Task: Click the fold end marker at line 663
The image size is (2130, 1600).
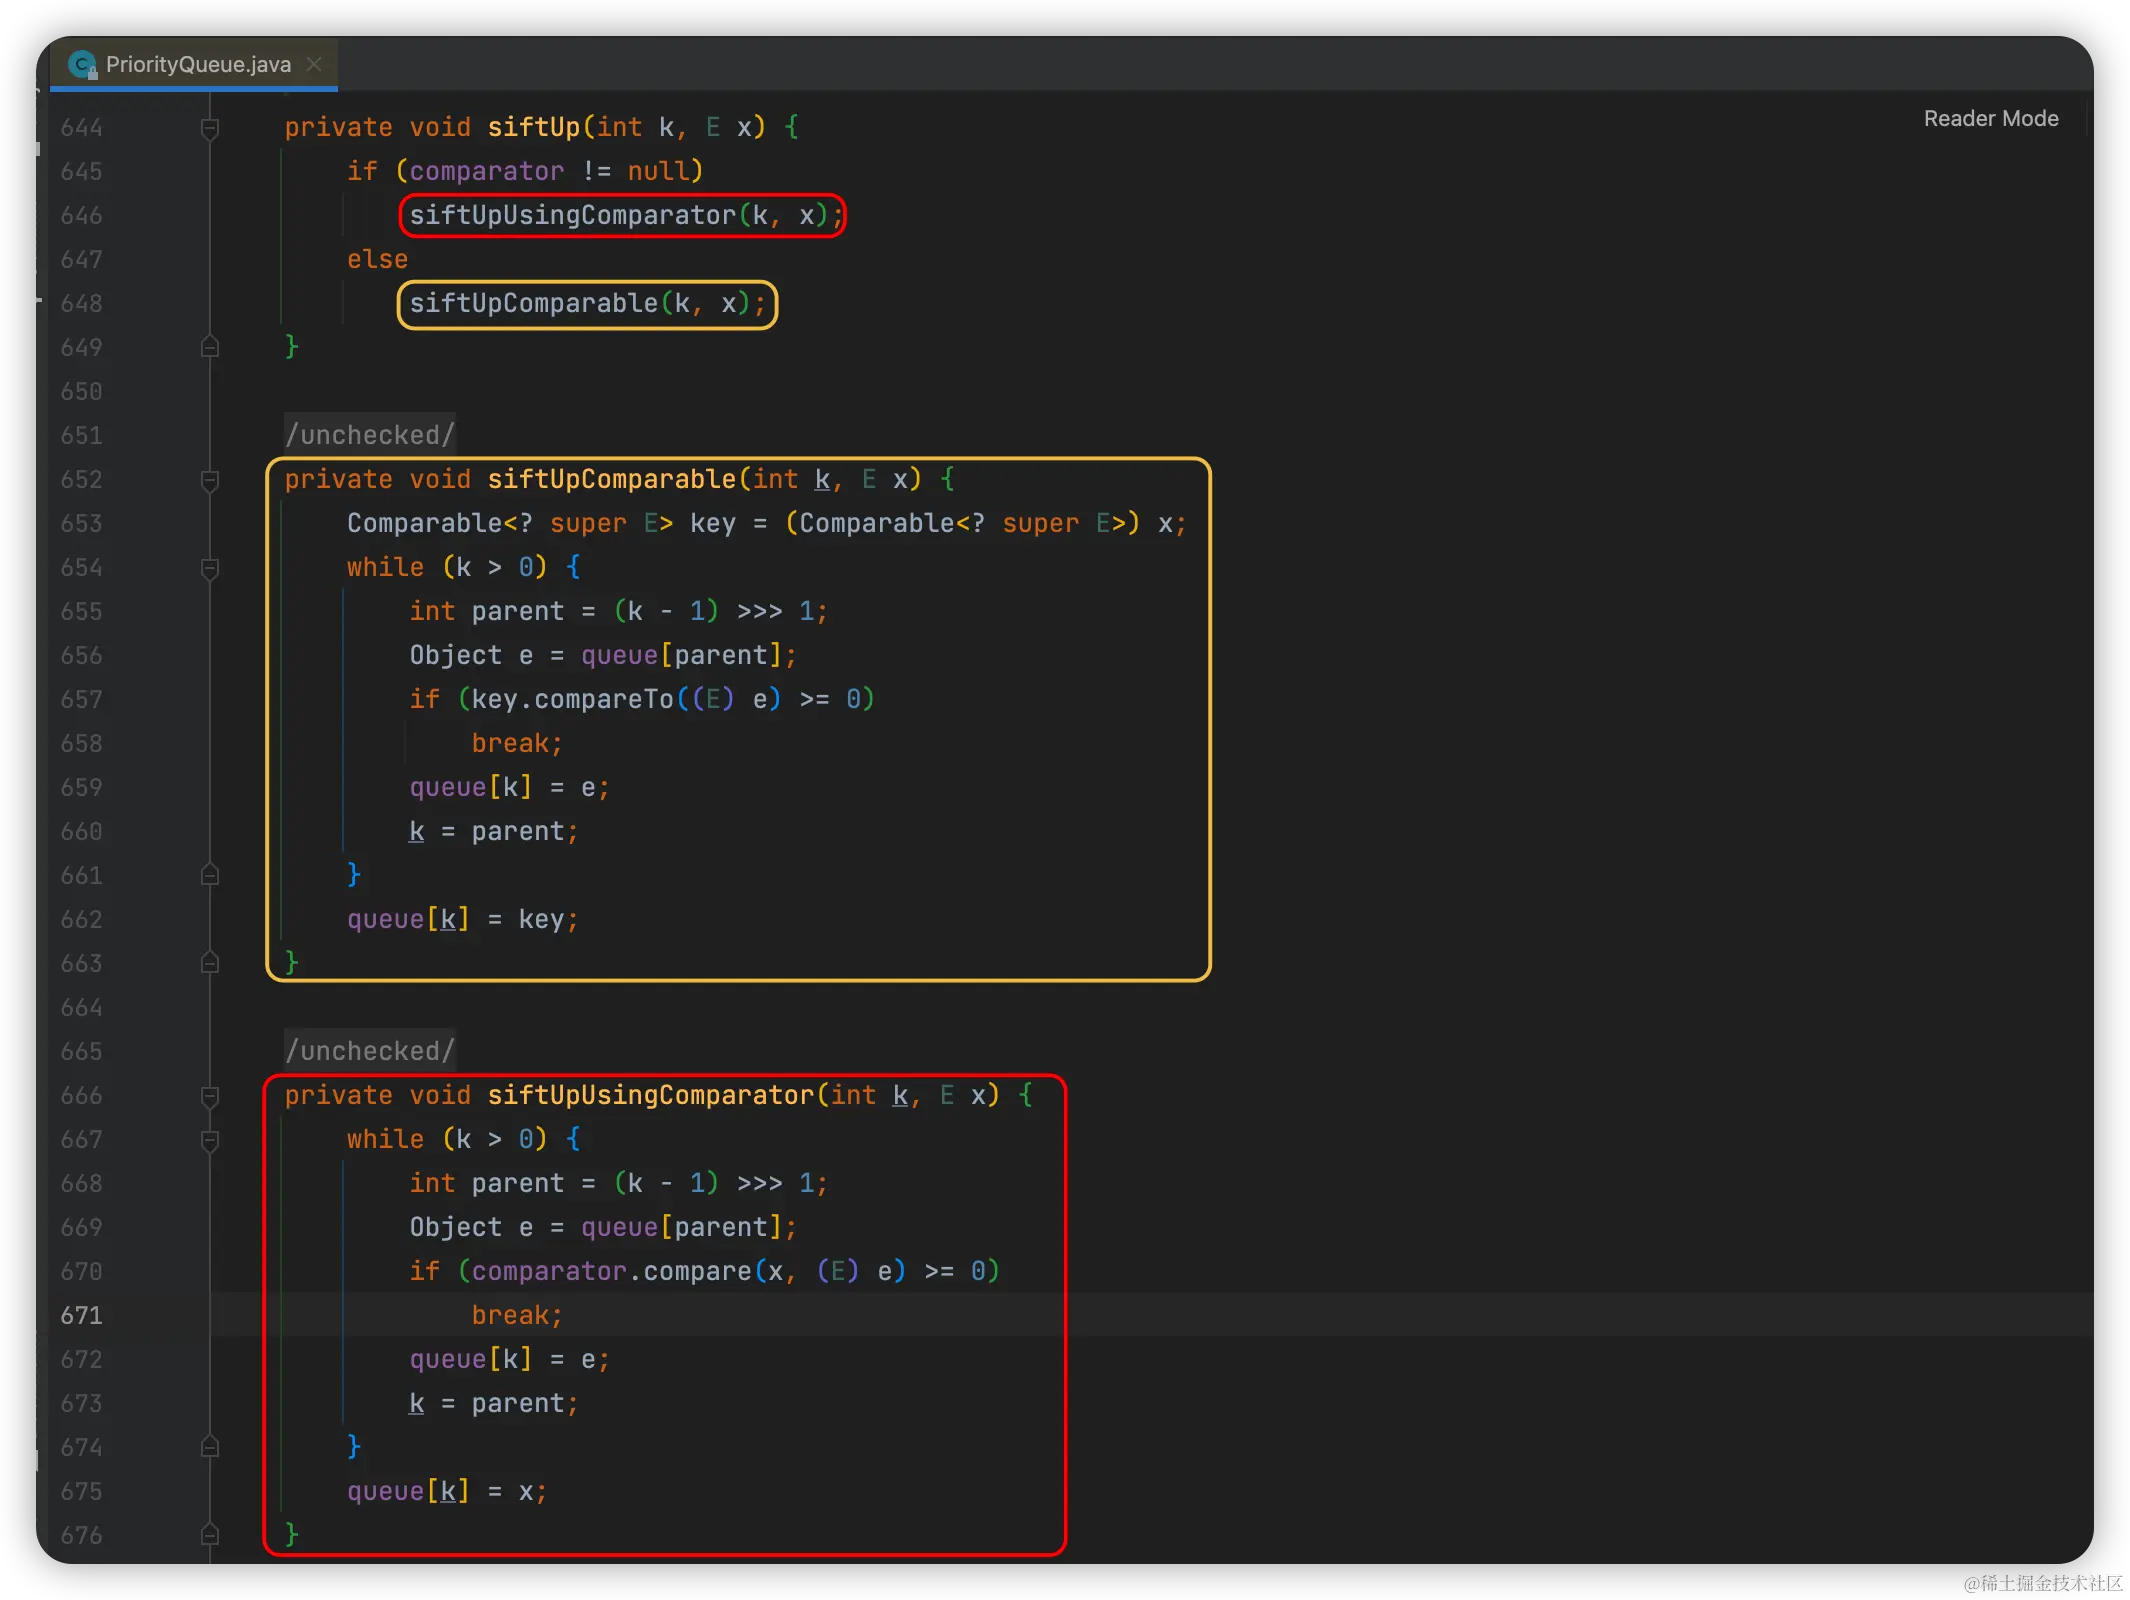Action: pos(210,963)
